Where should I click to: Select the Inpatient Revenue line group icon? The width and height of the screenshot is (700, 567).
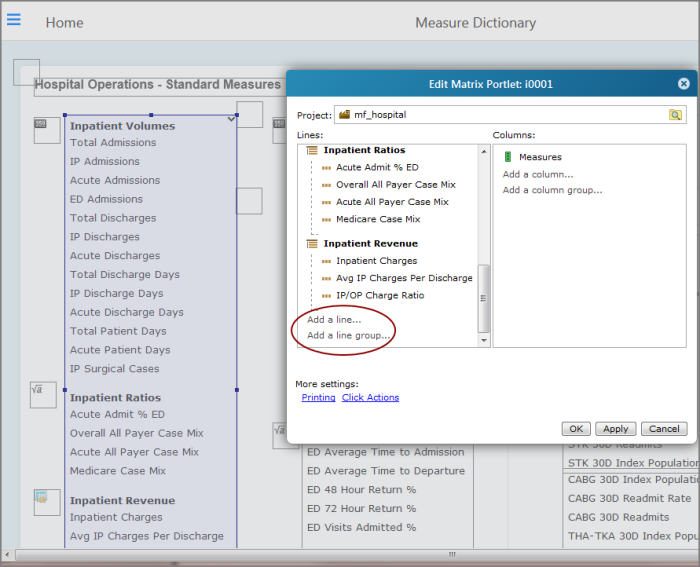[312, 244]
